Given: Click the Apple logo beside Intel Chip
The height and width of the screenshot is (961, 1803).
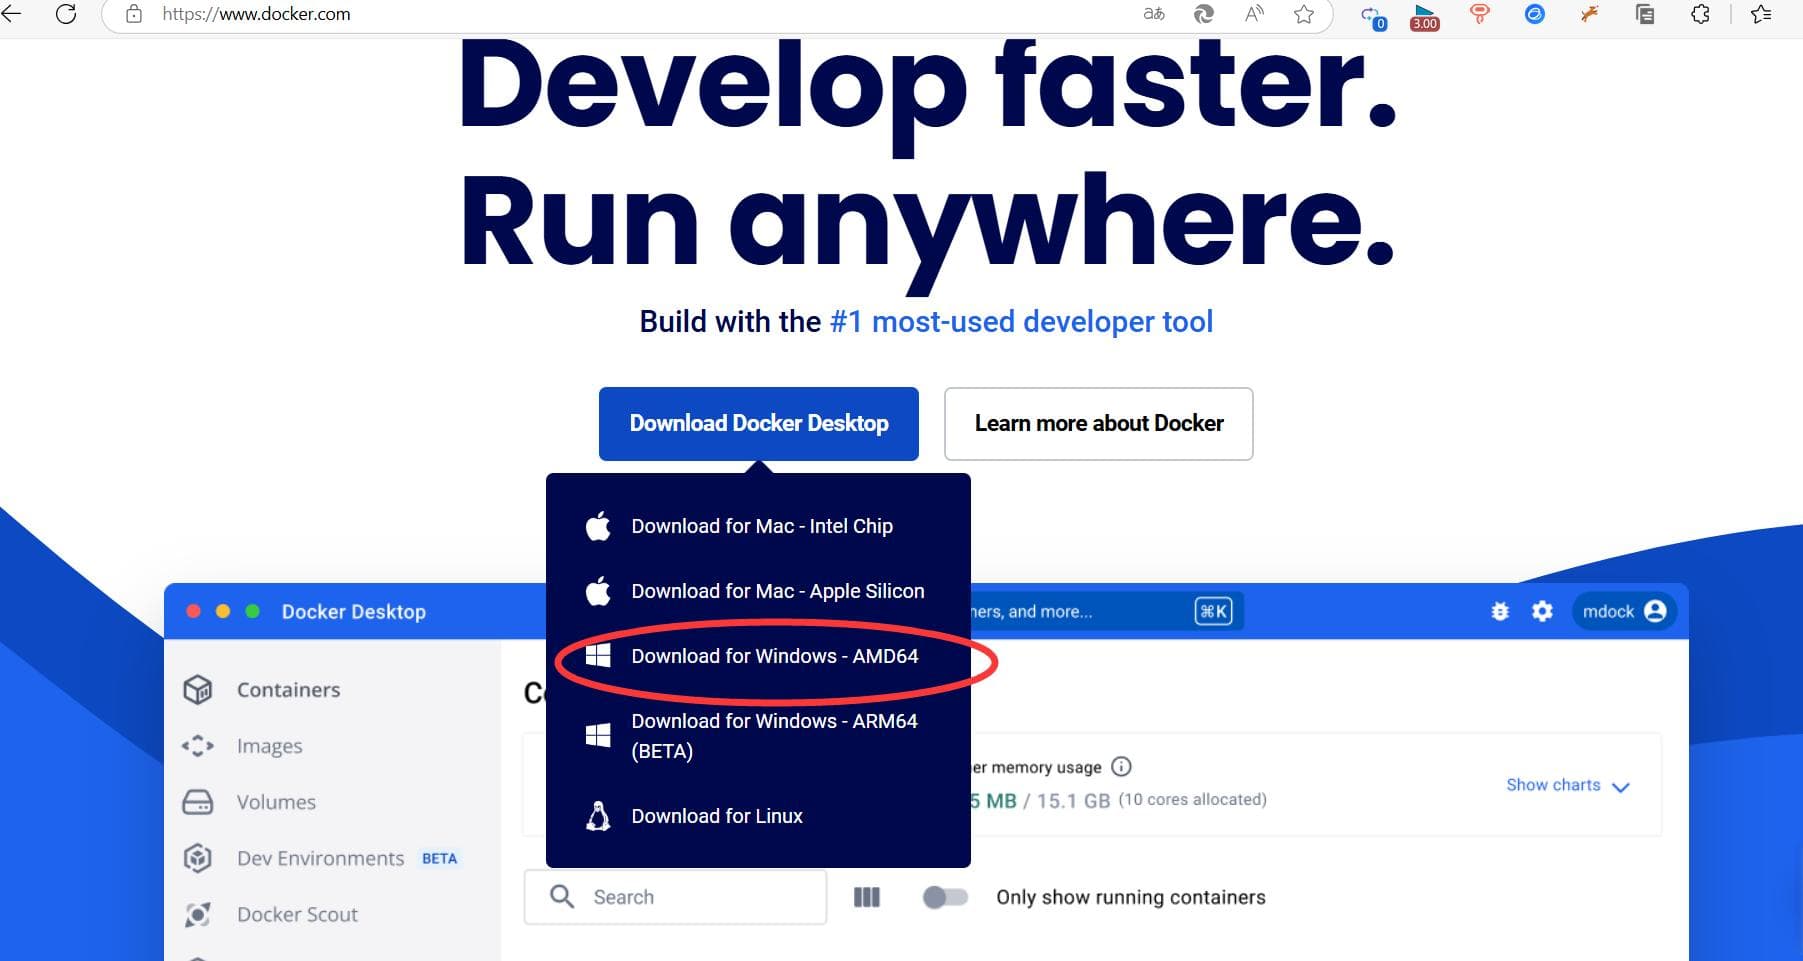Looking at the screenshot, I should pyautogui.click(x=598, y=525).
